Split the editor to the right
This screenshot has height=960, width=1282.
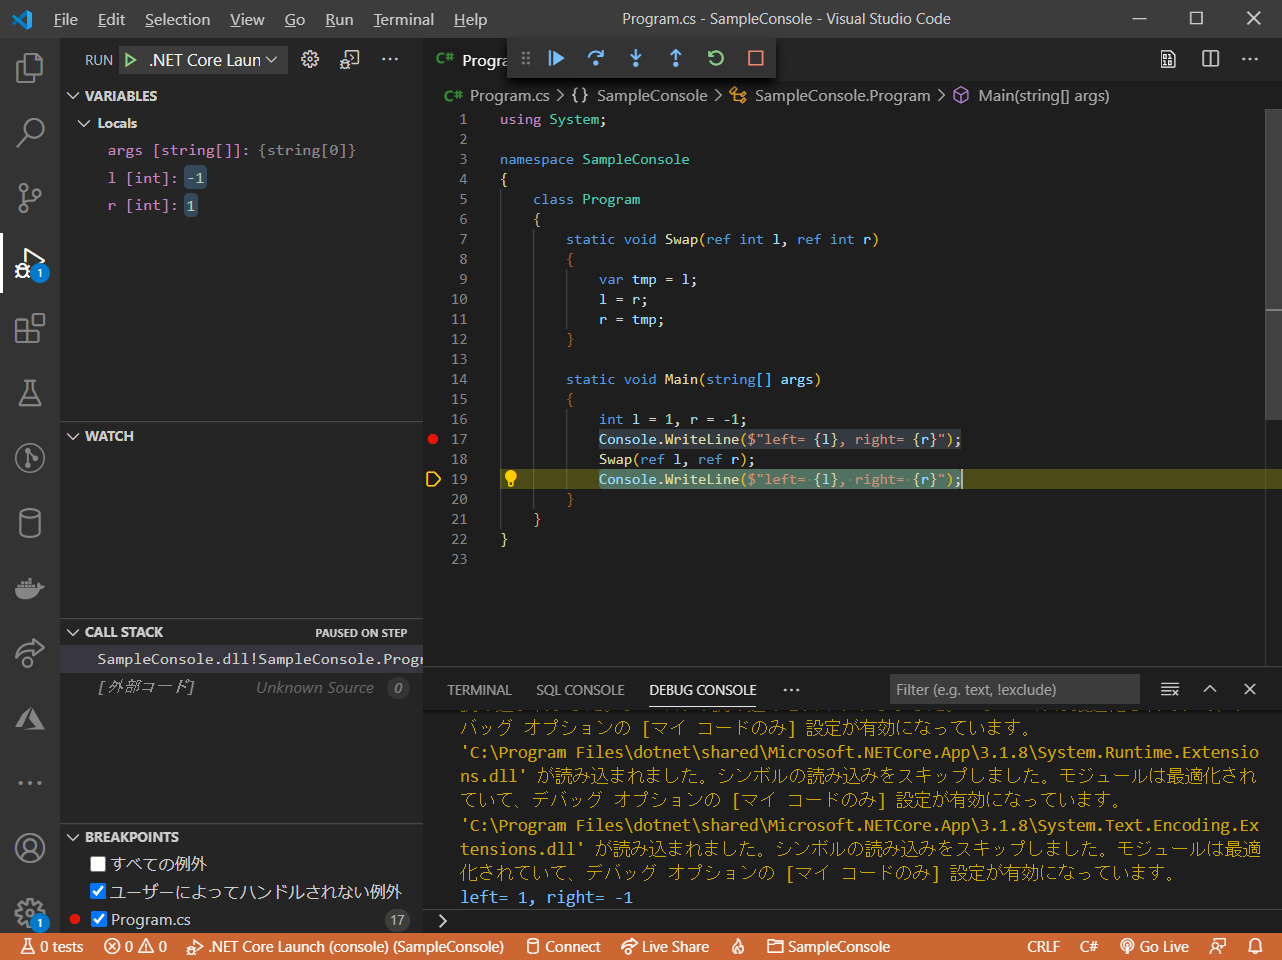point(1210,59)
